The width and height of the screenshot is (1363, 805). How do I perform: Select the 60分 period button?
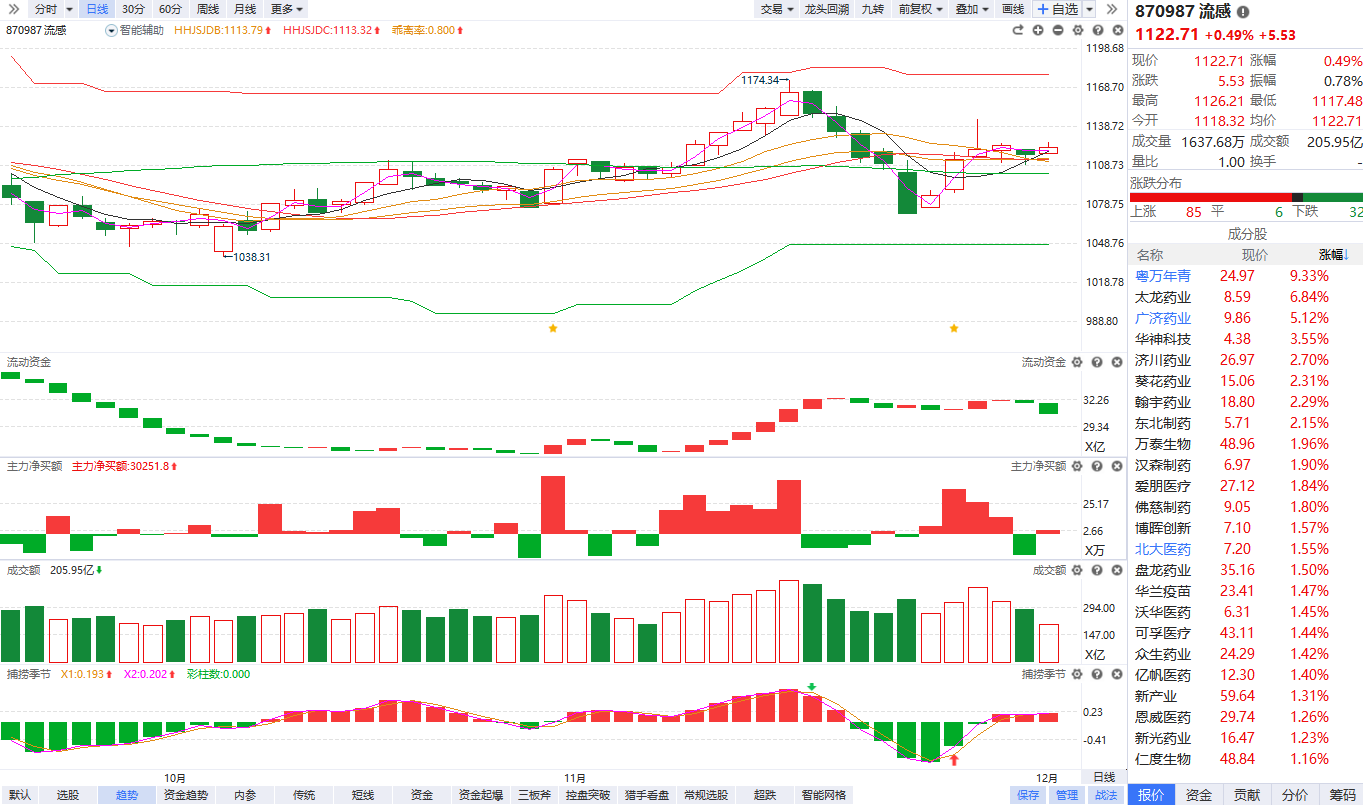coord(171,9)
